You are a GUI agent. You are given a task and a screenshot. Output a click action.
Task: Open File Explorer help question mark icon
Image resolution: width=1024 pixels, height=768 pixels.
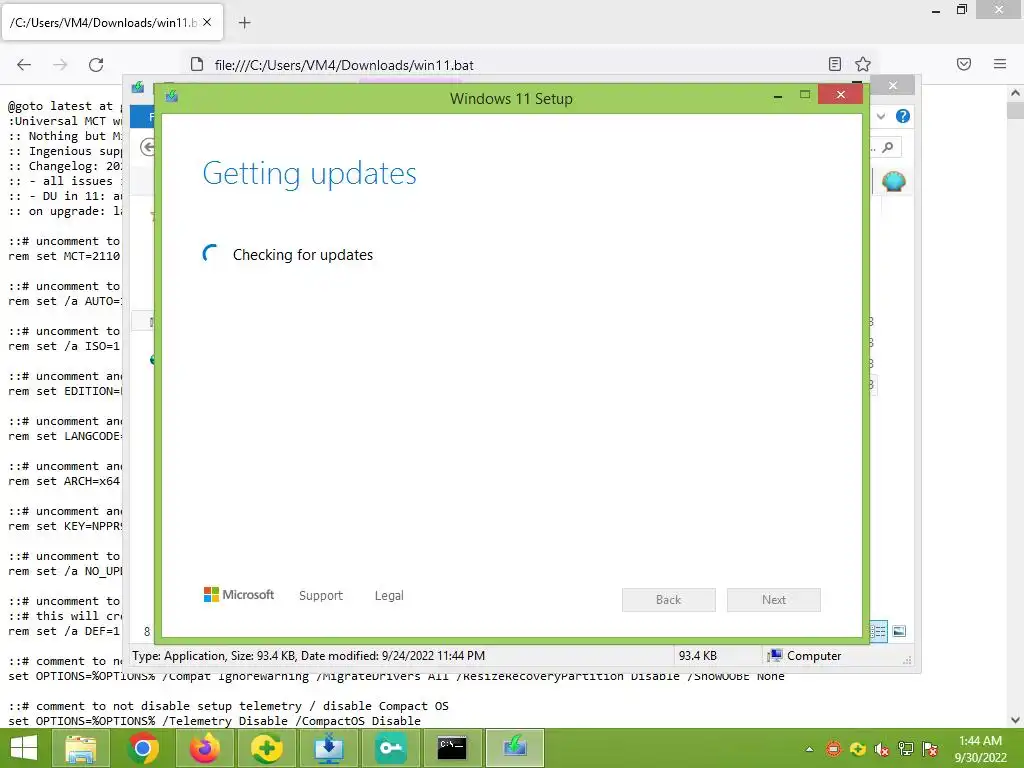(903, 116)
